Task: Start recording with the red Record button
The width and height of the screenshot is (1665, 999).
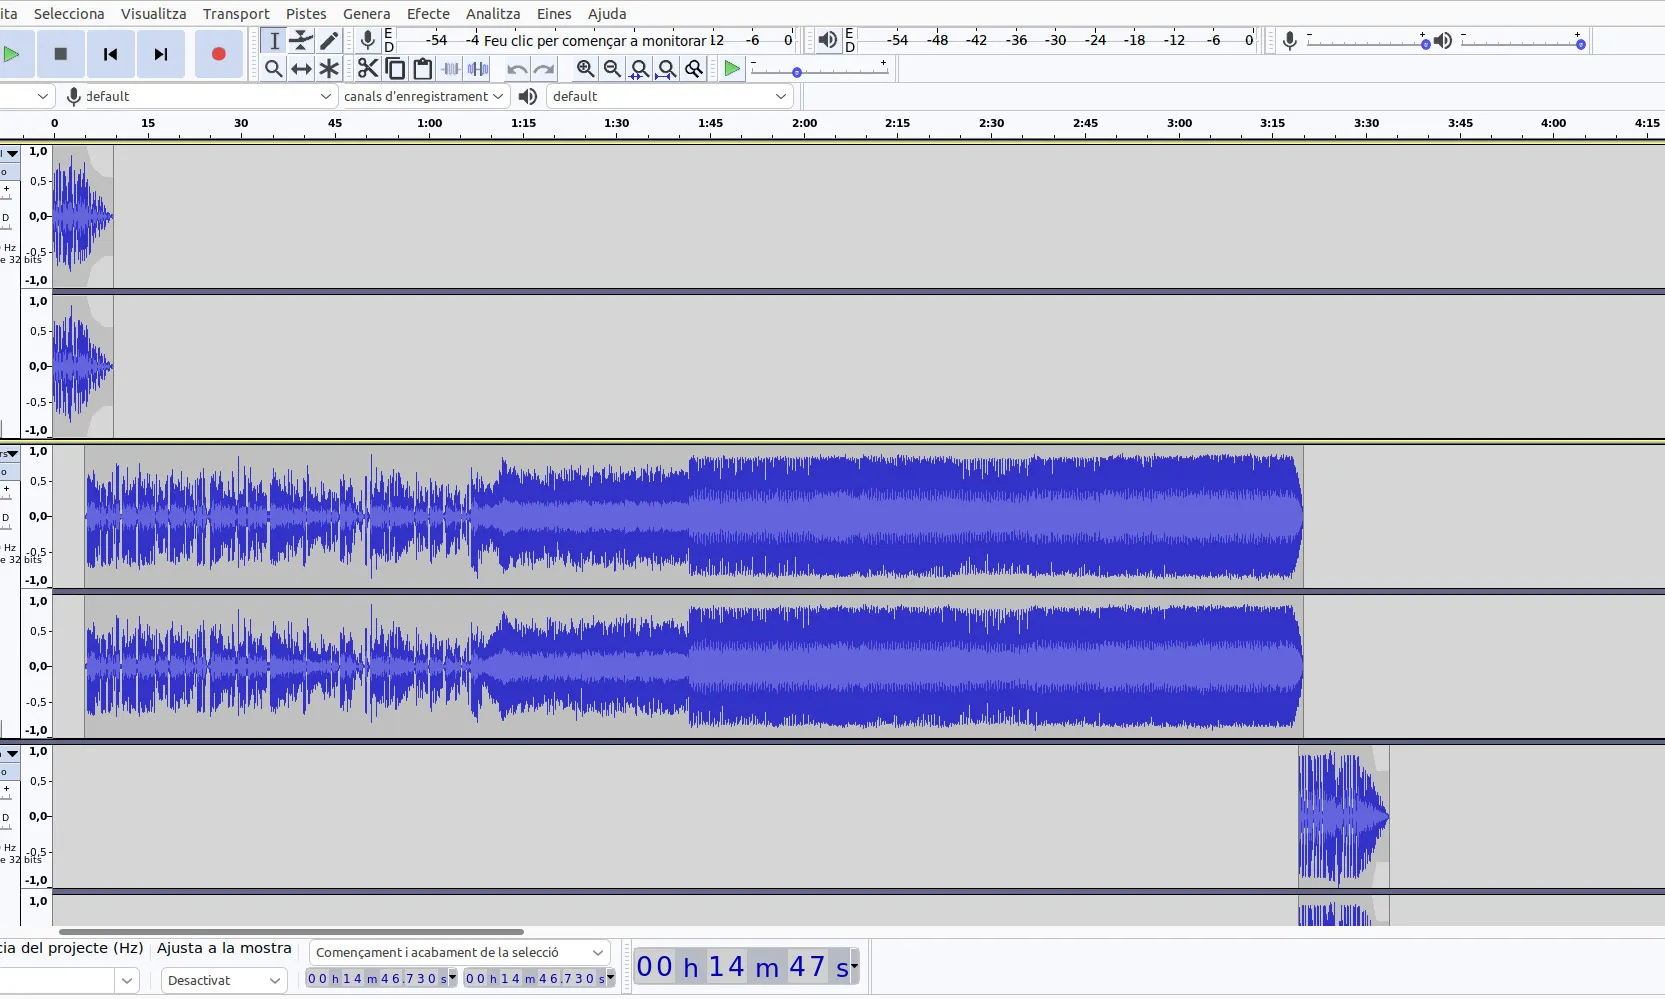Action: coord(219,54)
